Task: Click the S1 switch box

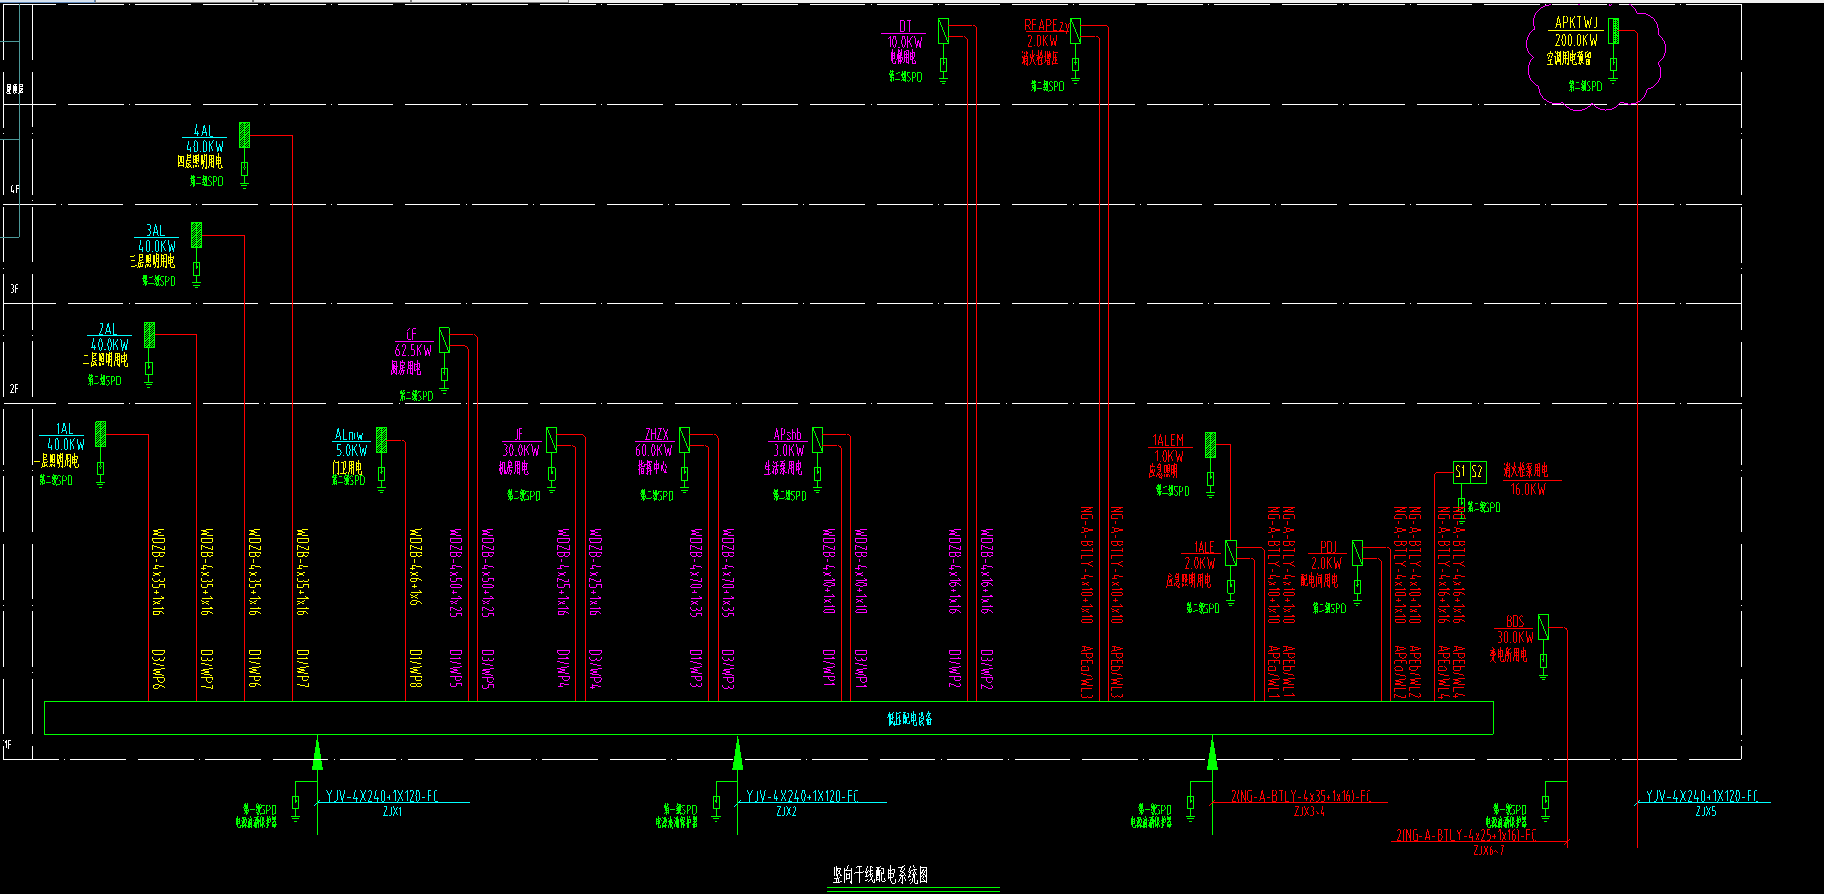Action: [x=1460, y=472]
